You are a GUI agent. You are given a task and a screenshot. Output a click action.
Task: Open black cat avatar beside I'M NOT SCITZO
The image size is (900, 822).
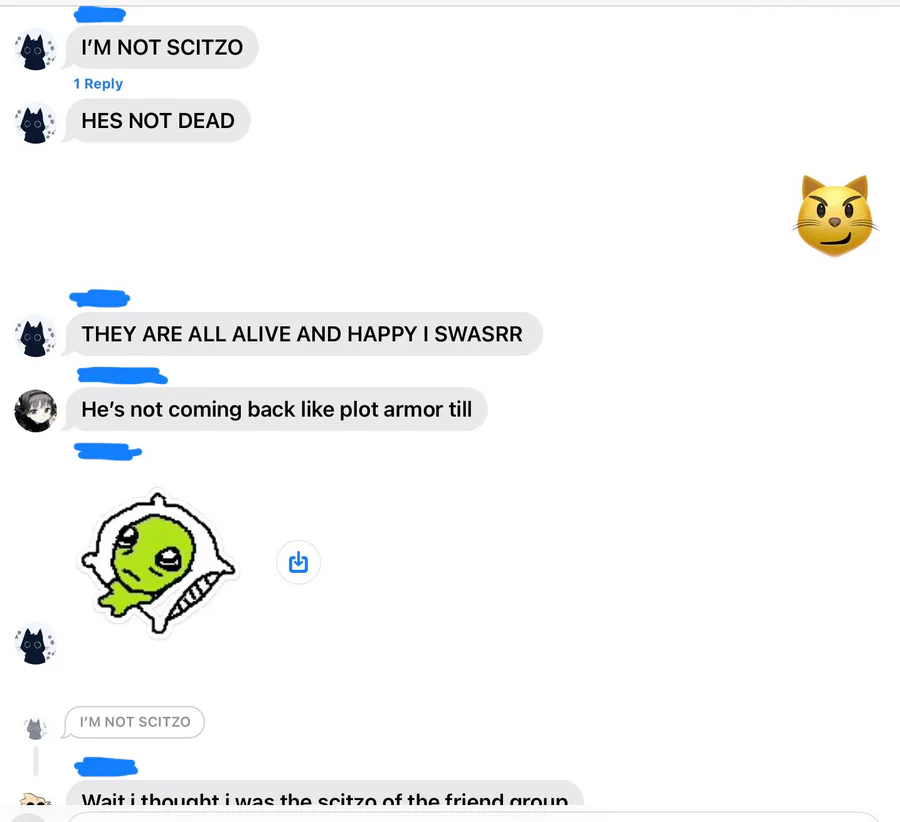(x=36, y=51)
